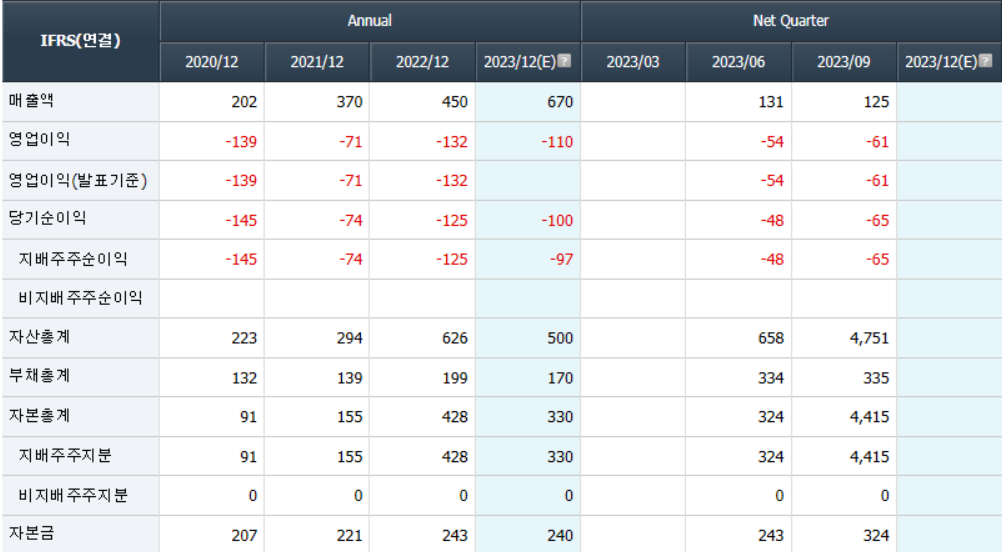Select the 자본금 row label
1002x552 pixels.
point(31,533)
